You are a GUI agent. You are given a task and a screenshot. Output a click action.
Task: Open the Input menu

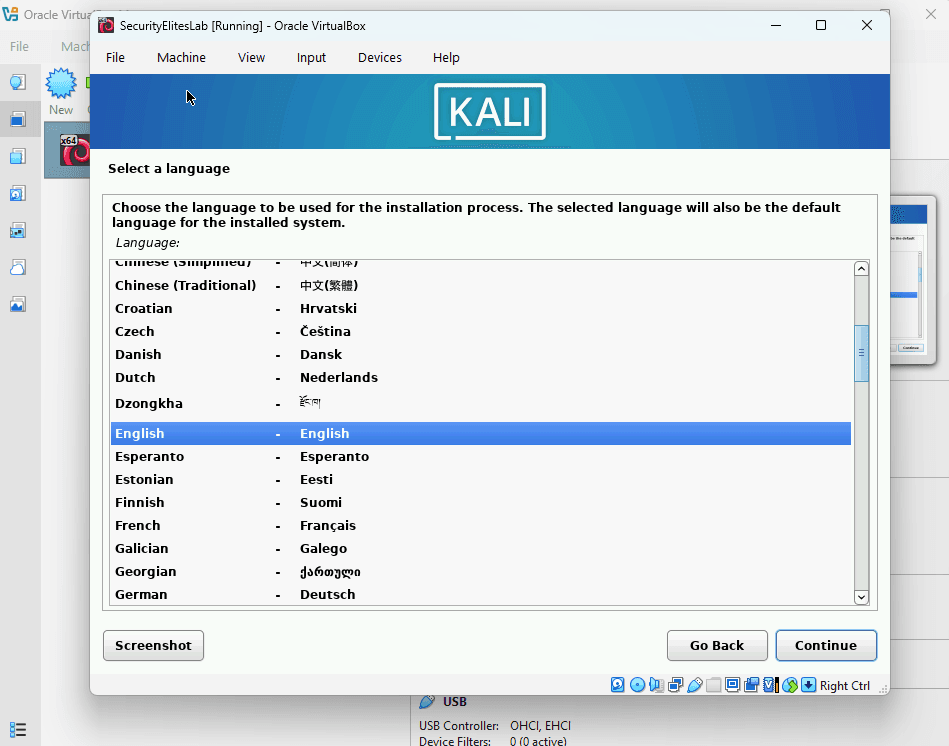[x=310, y=57]
